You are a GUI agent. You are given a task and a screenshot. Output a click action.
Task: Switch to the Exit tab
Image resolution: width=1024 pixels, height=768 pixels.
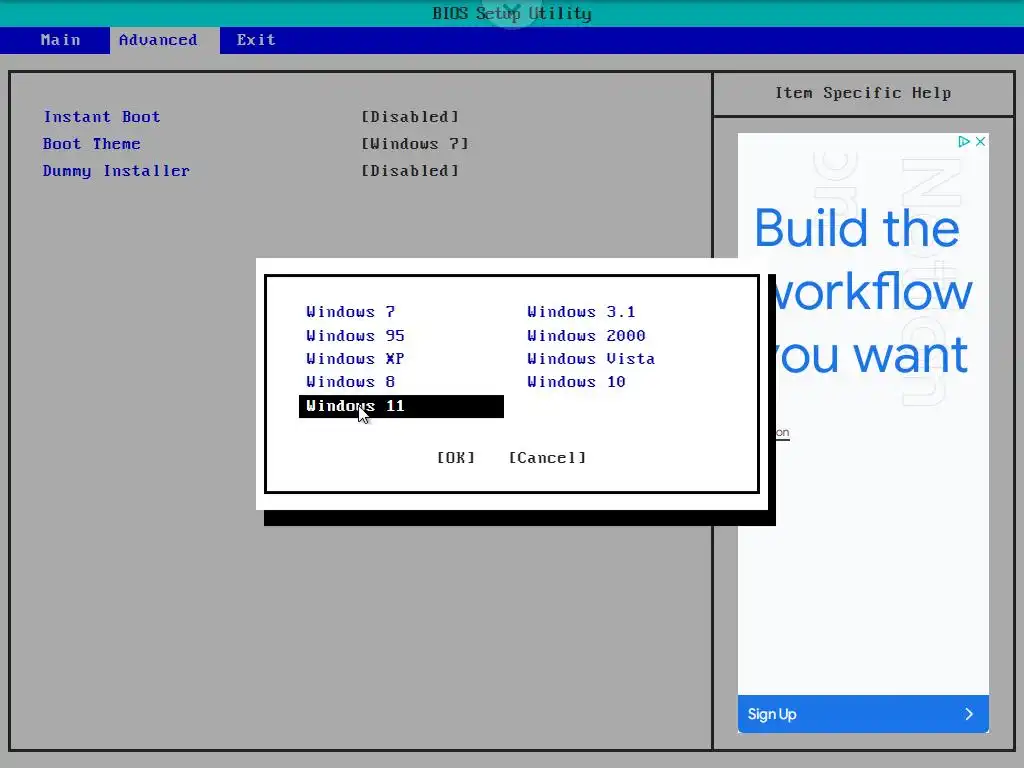pyautogui.click(x=256, y=40)
